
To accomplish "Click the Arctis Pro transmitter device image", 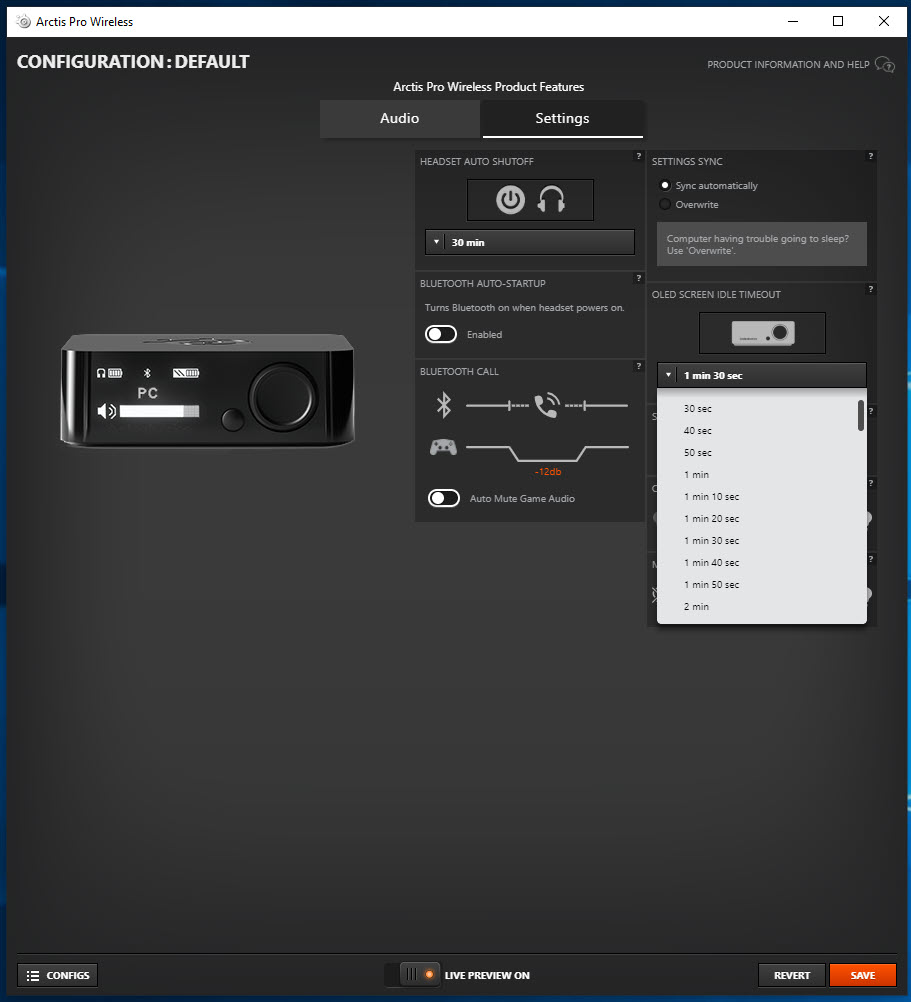I will pos(208,390).
